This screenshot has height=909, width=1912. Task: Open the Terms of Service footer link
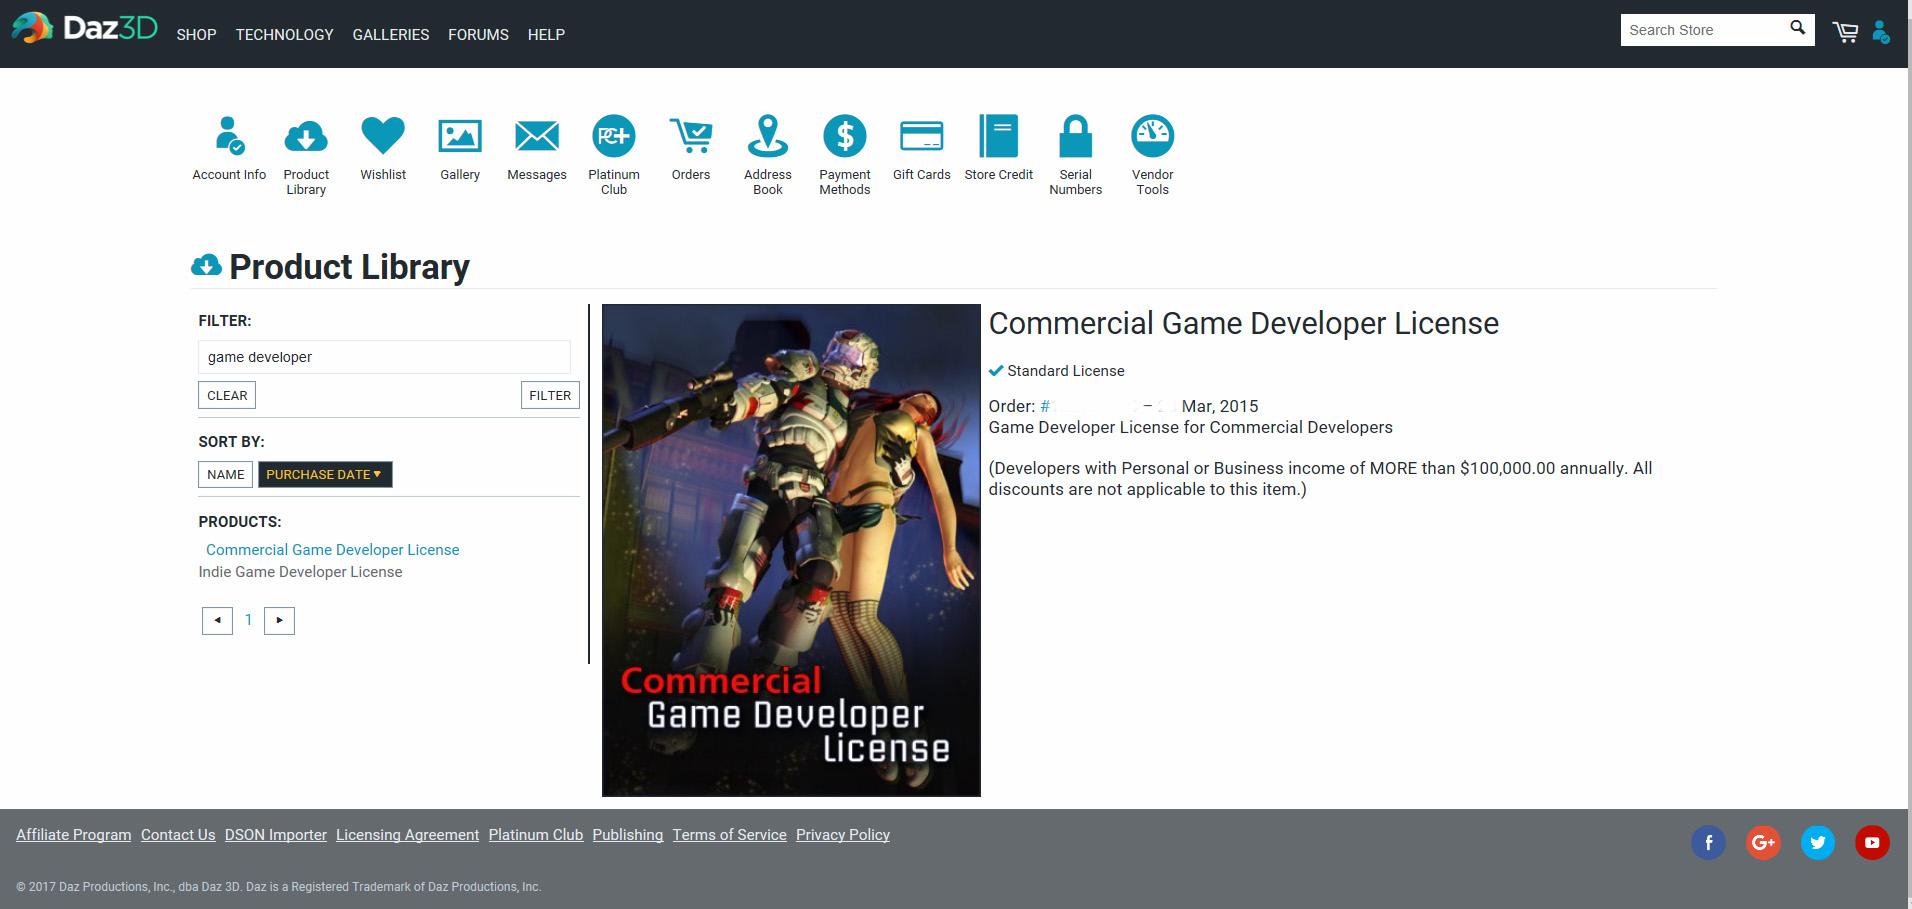tap(730, 835)
